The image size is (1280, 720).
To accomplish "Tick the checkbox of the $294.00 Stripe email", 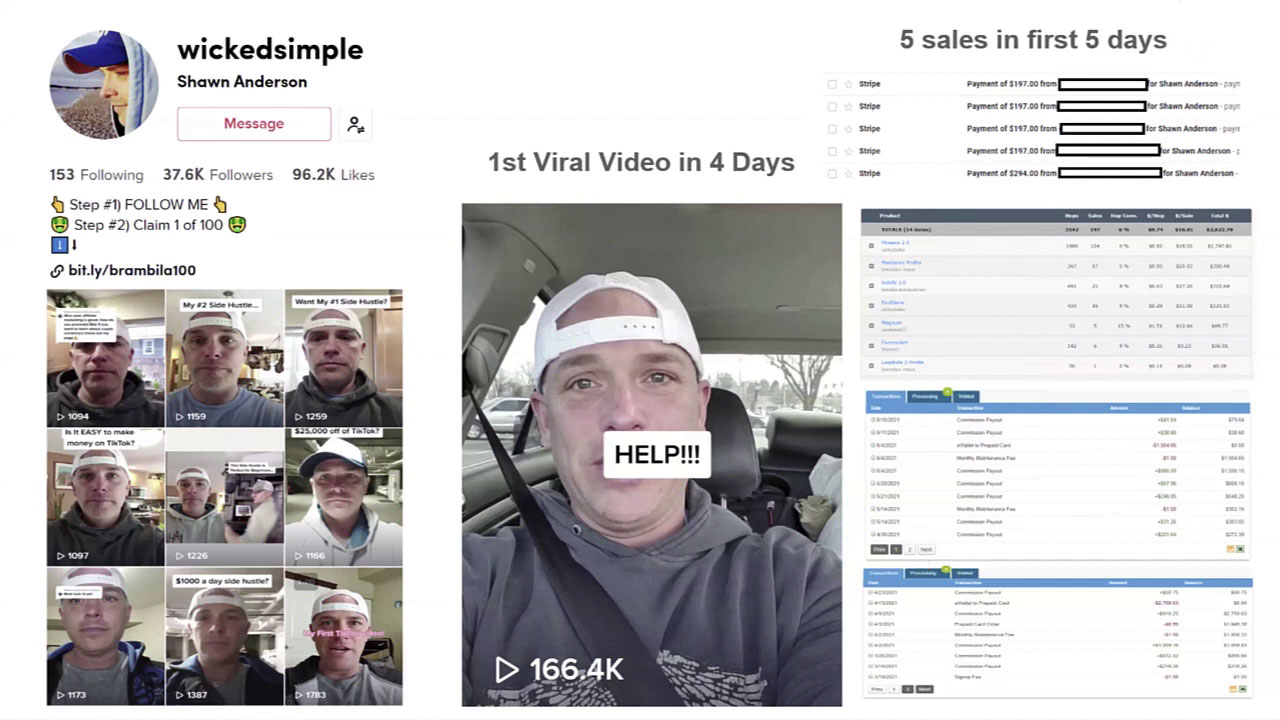I will pyautogui.click(x=832, y=173).
